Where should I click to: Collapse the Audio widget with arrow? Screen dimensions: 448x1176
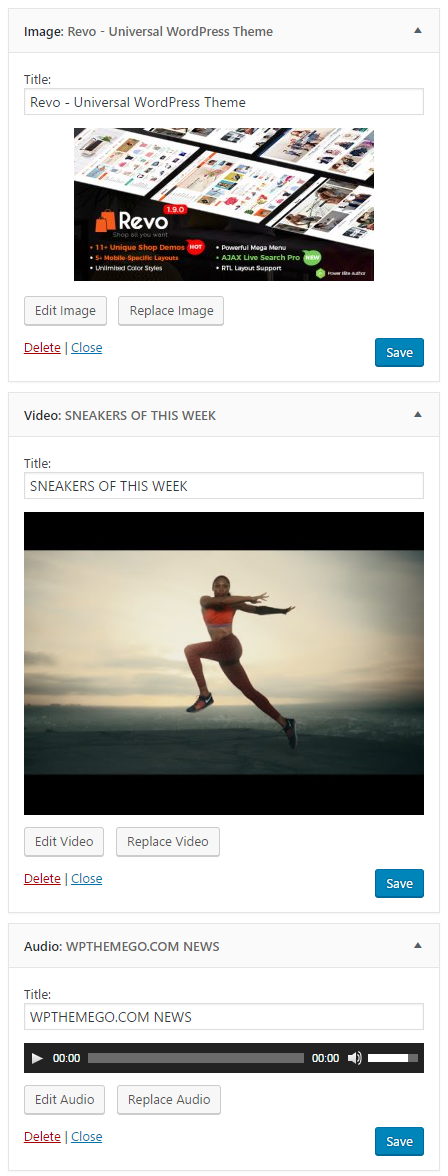pos(418,945)
